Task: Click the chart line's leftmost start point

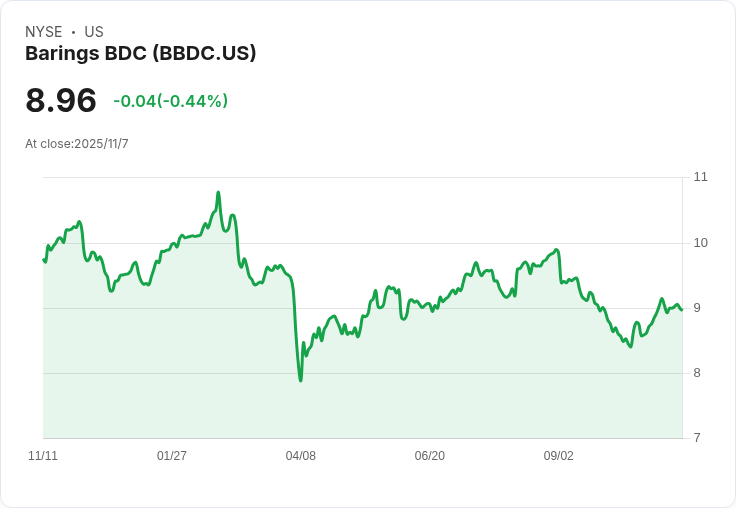Action: pyautogui.click(x=44, y=260)
